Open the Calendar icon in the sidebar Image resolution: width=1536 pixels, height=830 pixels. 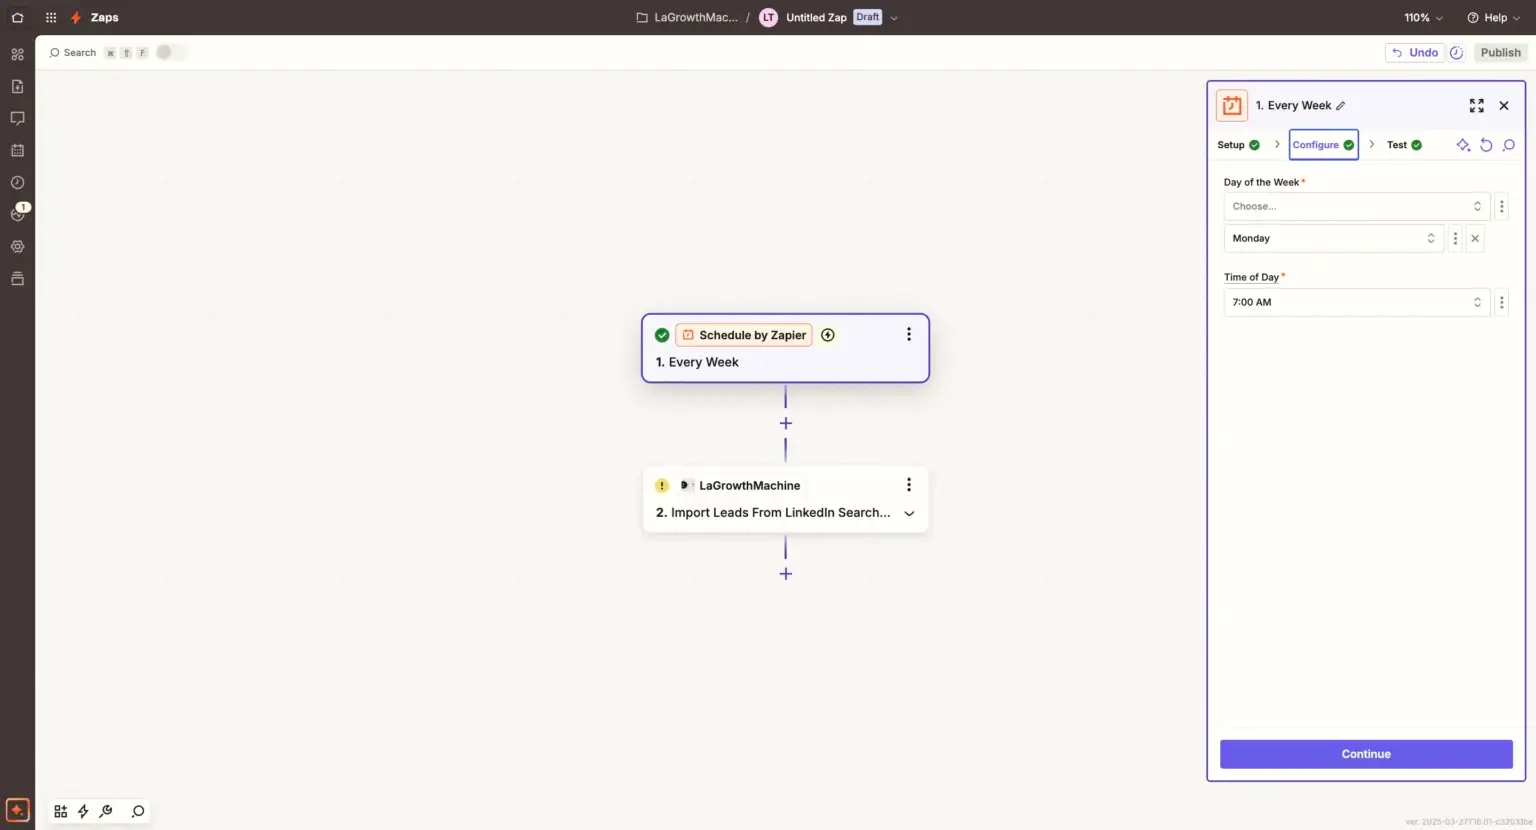coord(16,150)
